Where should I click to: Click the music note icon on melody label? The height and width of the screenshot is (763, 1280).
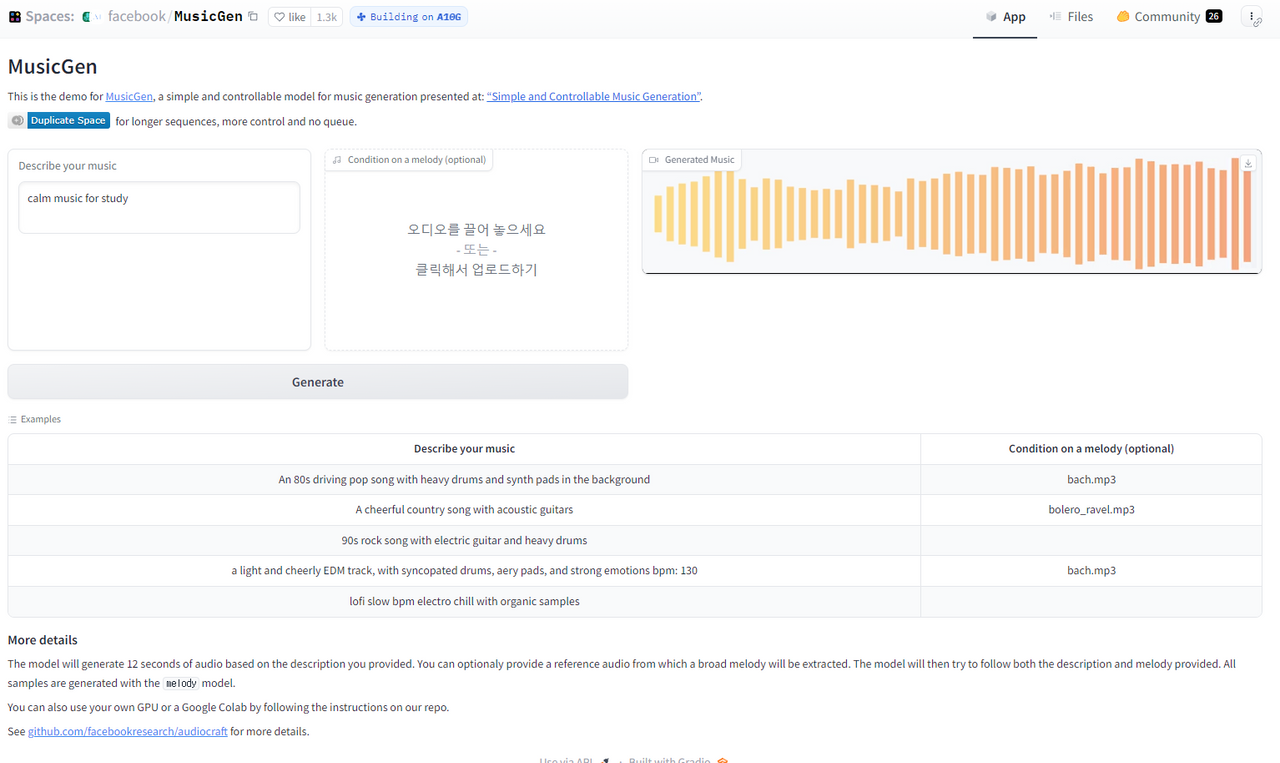(x=337, y=160)
